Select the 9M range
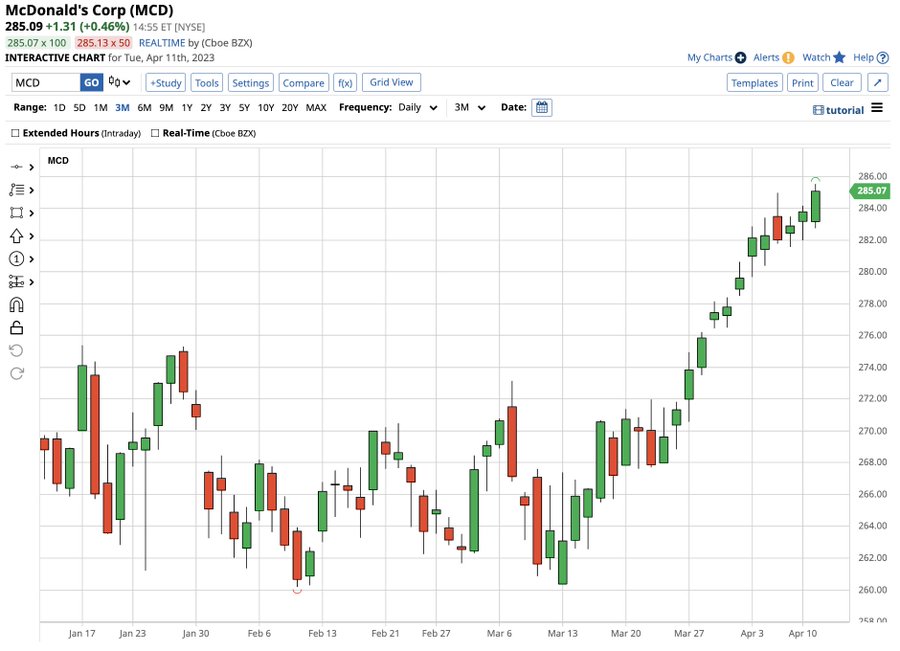Screen dimensions: 900x651 tap(166, 107)
